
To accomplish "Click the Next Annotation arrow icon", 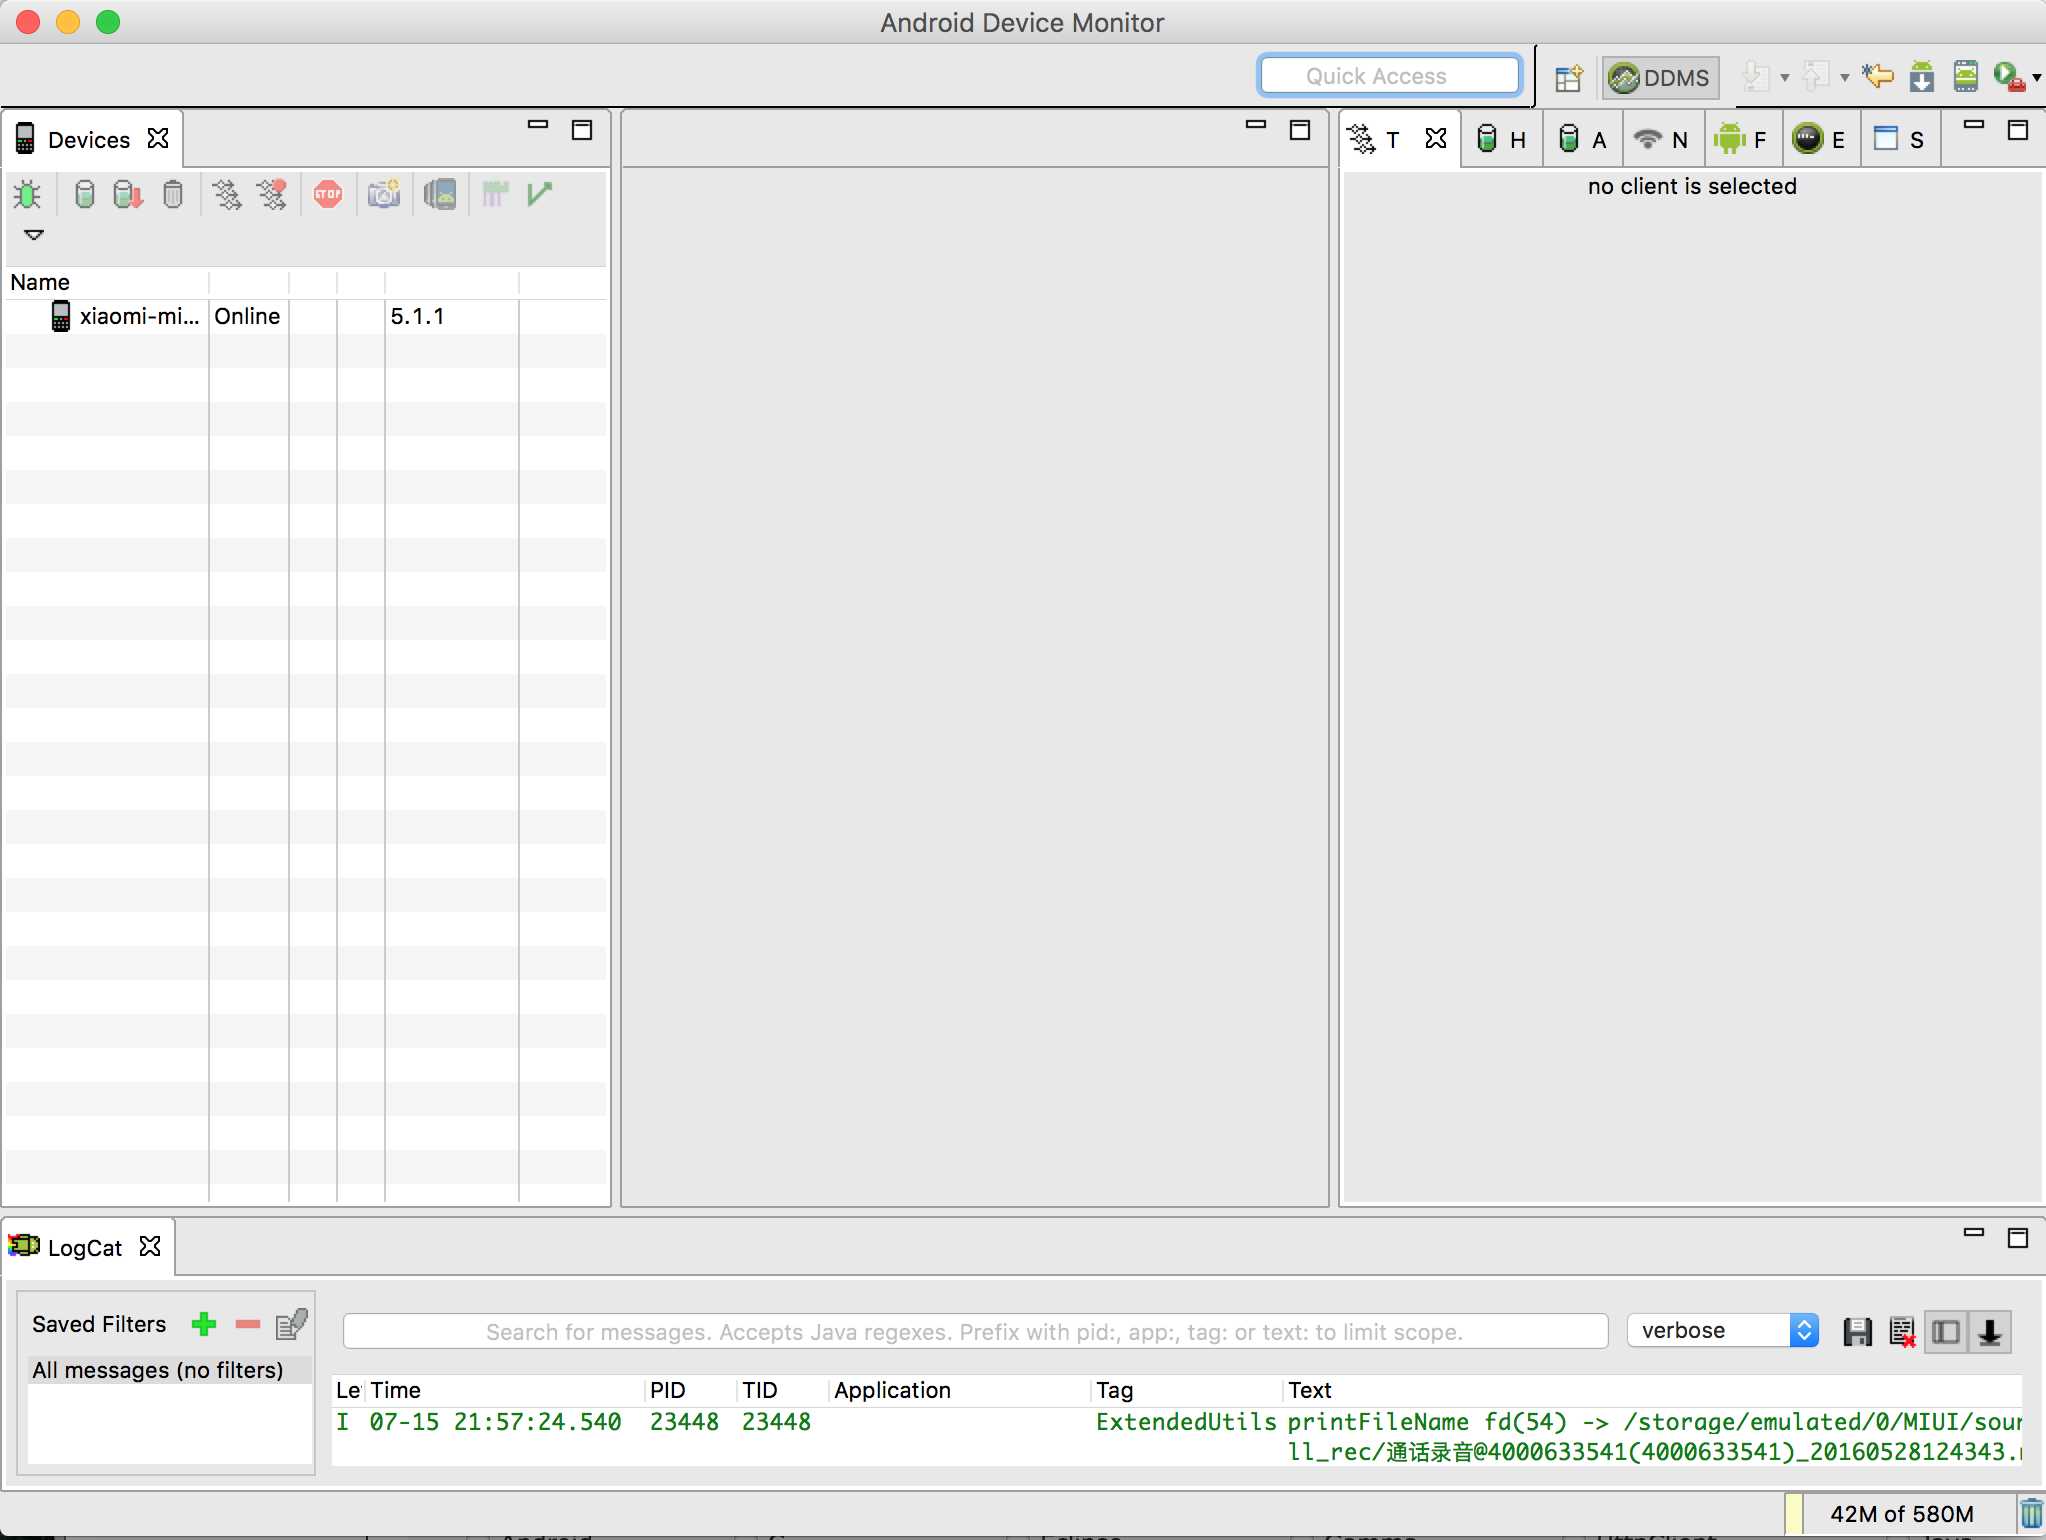I will tap(1755, 77).
